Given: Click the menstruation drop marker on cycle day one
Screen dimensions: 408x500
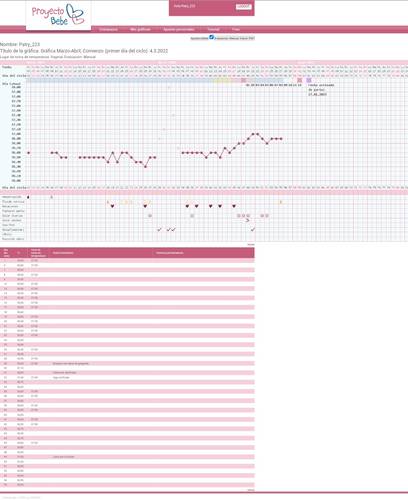Looking at the screenshot, I should pos(28,197).
